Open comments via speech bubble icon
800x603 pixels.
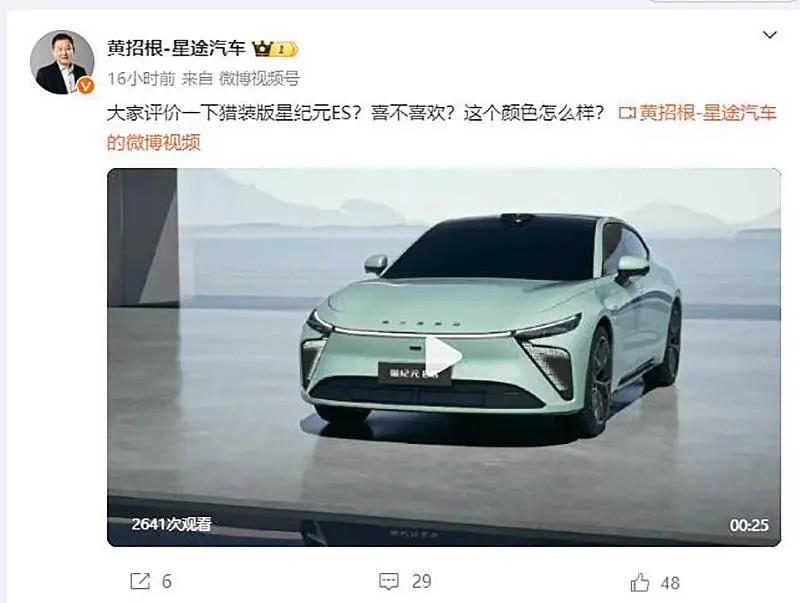click(x=389, y=581)
